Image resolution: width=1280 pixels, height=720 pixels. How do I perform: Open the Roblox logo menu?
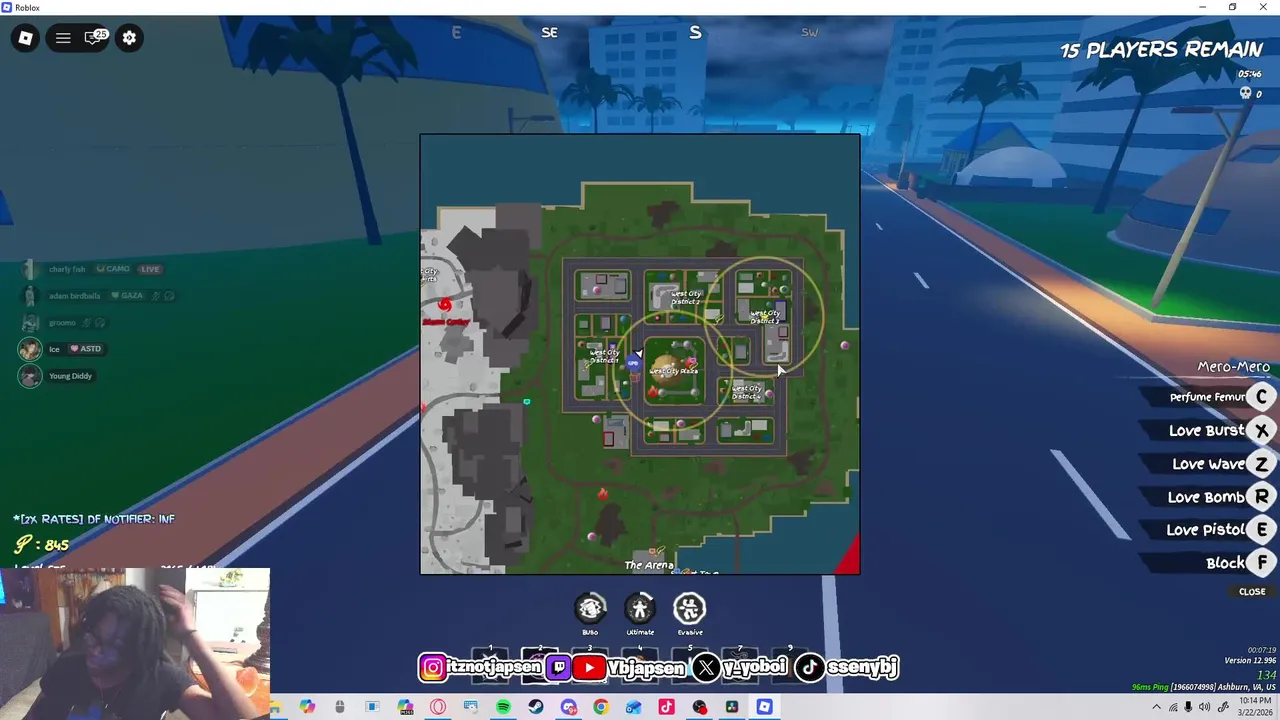coord(25,38)
